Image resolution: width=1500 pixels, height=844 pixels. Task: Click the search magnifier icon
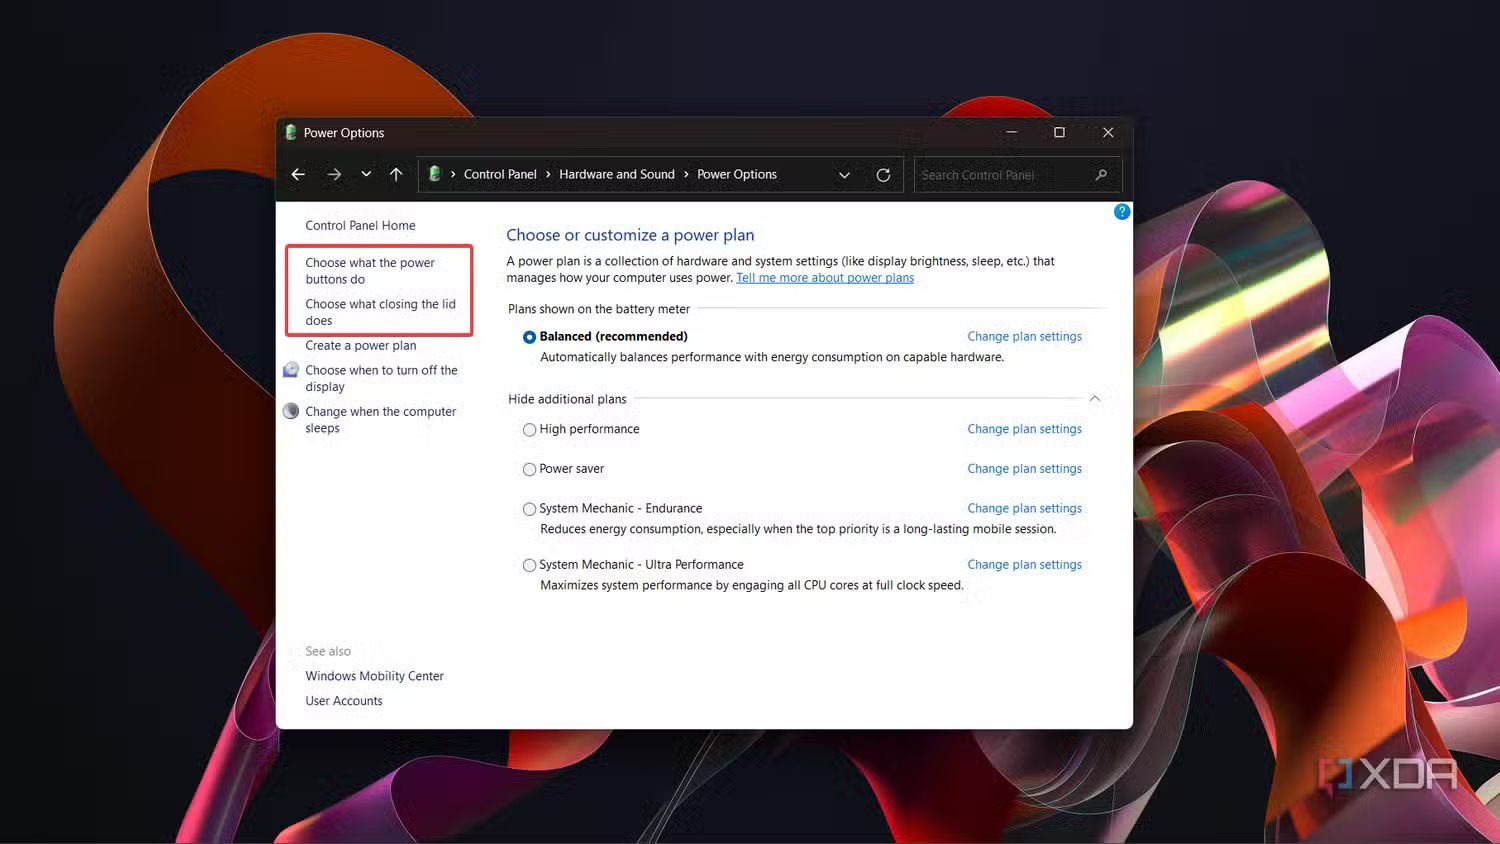(x=1100, y=174)
